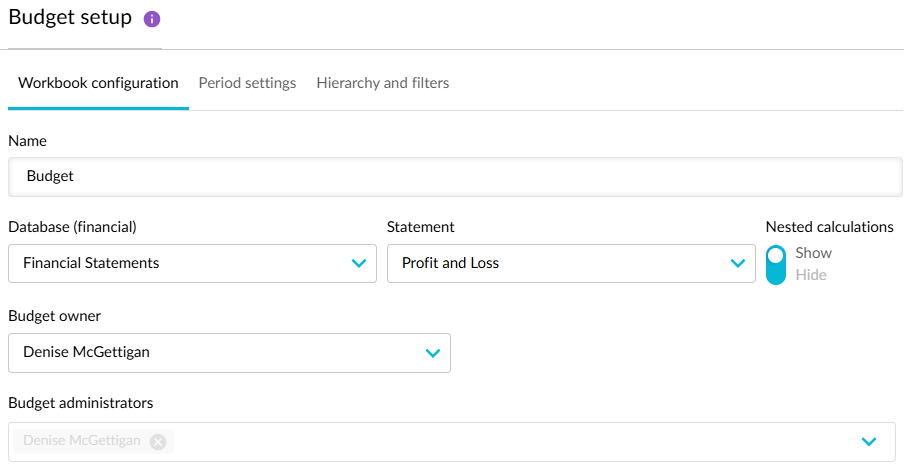Select the Hide option for nested calculations
The image size is (904, 464).
[x=811, y=275]
